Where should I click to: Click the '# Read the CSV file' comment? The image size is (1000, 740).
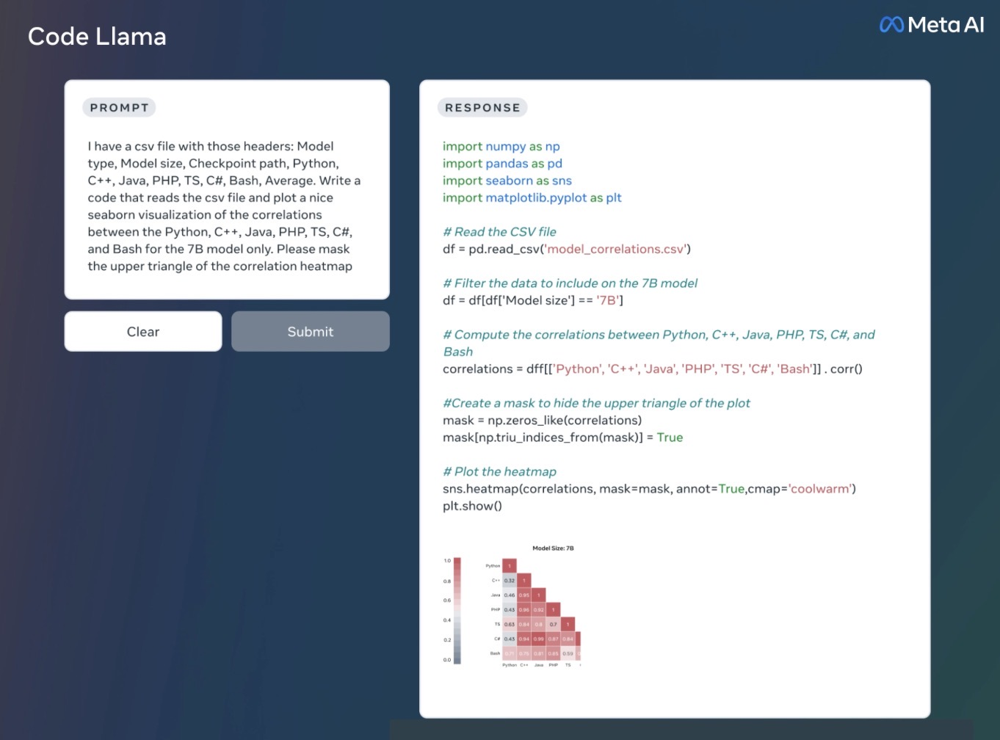tap(499, 232)
